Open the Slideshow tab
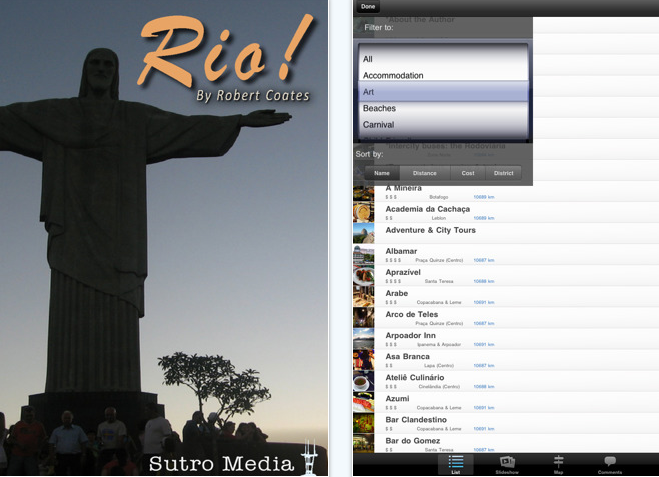This screenshot has height=477, width=659. tap(507, 464)
